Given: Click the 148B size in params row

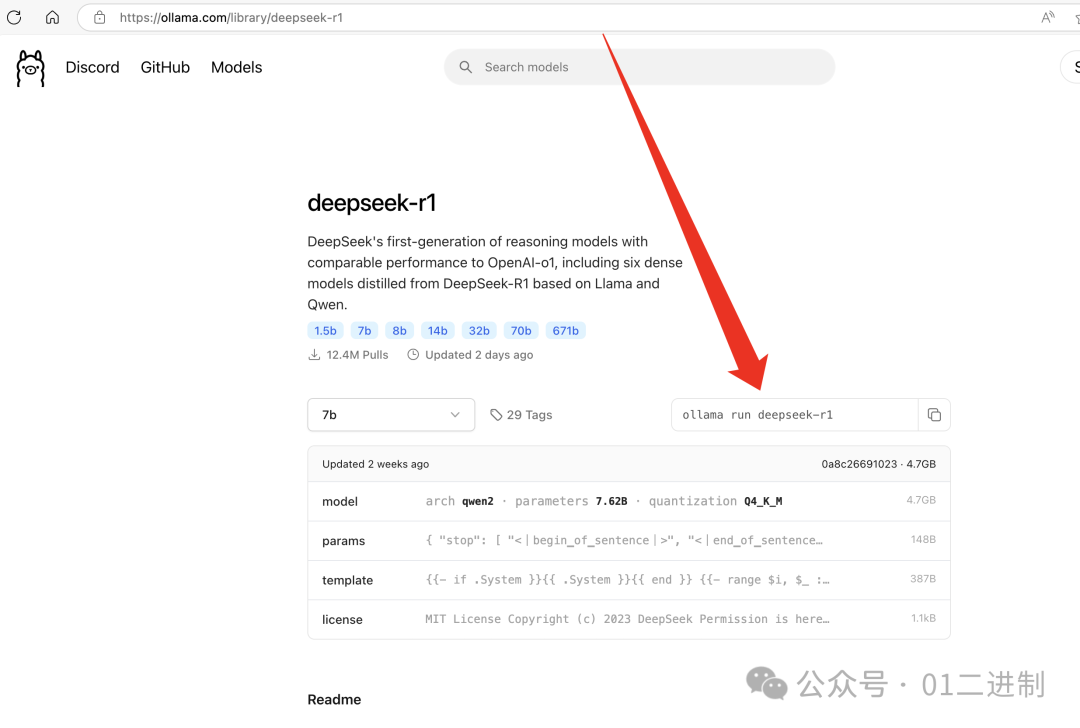Looking at the screenshot, I should tap(923, 539).
